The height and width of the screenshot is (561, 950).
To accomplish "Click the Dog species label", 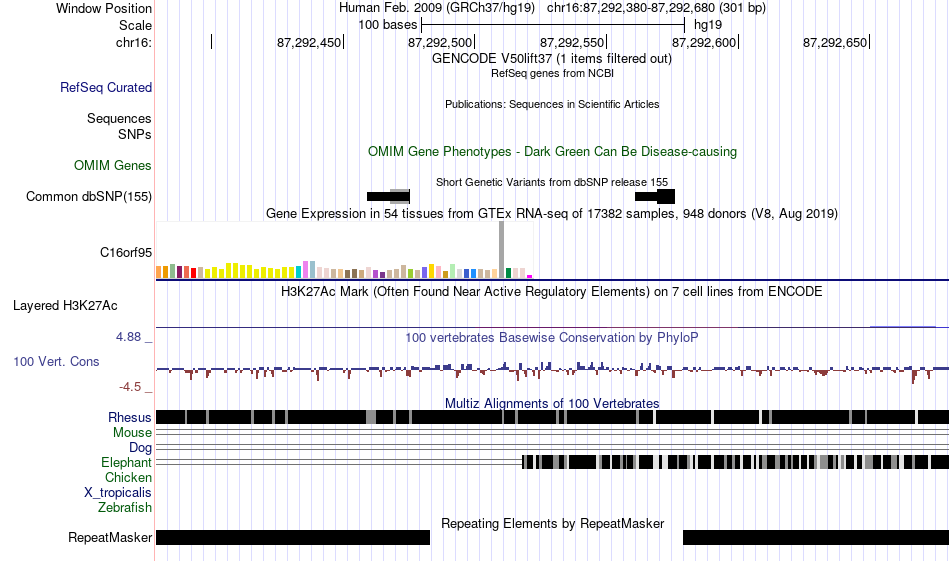I will [x=141, y=448].
